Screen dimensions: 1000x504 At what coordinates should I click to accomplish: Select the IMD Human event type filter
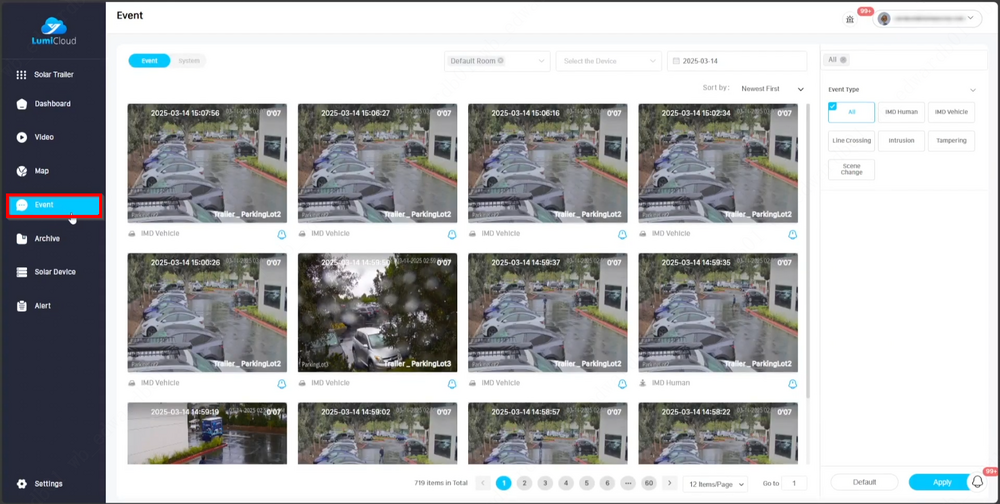[x=901, y=112]
